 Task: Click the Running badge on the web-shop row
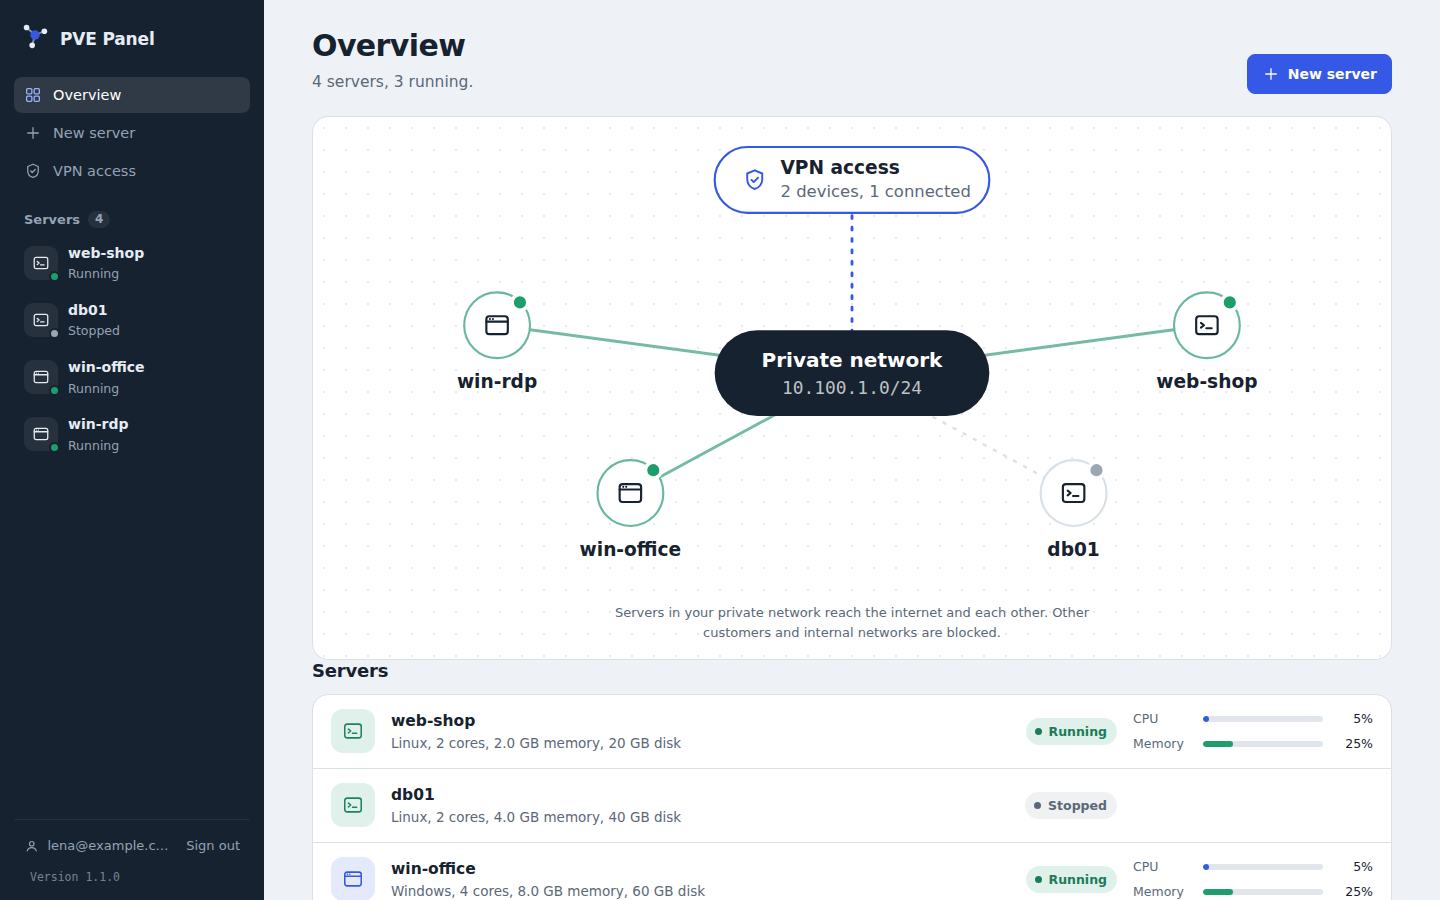click(1071, 732)
